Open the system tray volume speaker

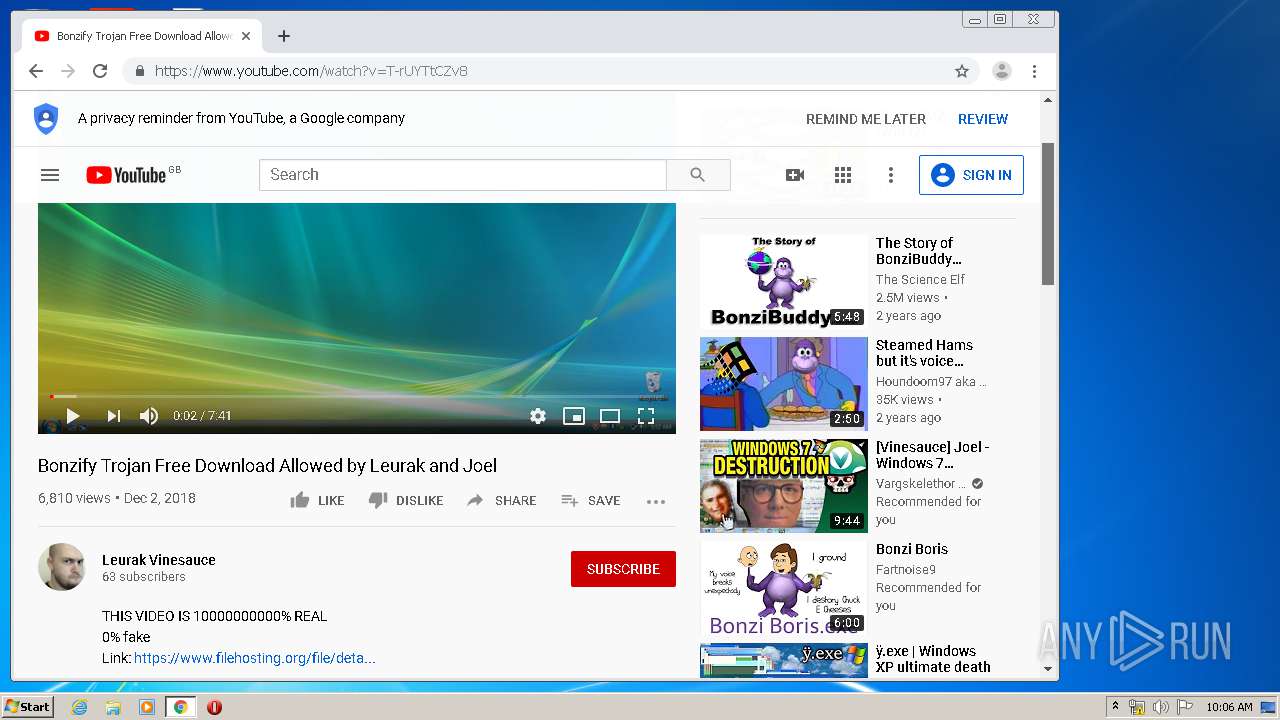point(1160,707)
